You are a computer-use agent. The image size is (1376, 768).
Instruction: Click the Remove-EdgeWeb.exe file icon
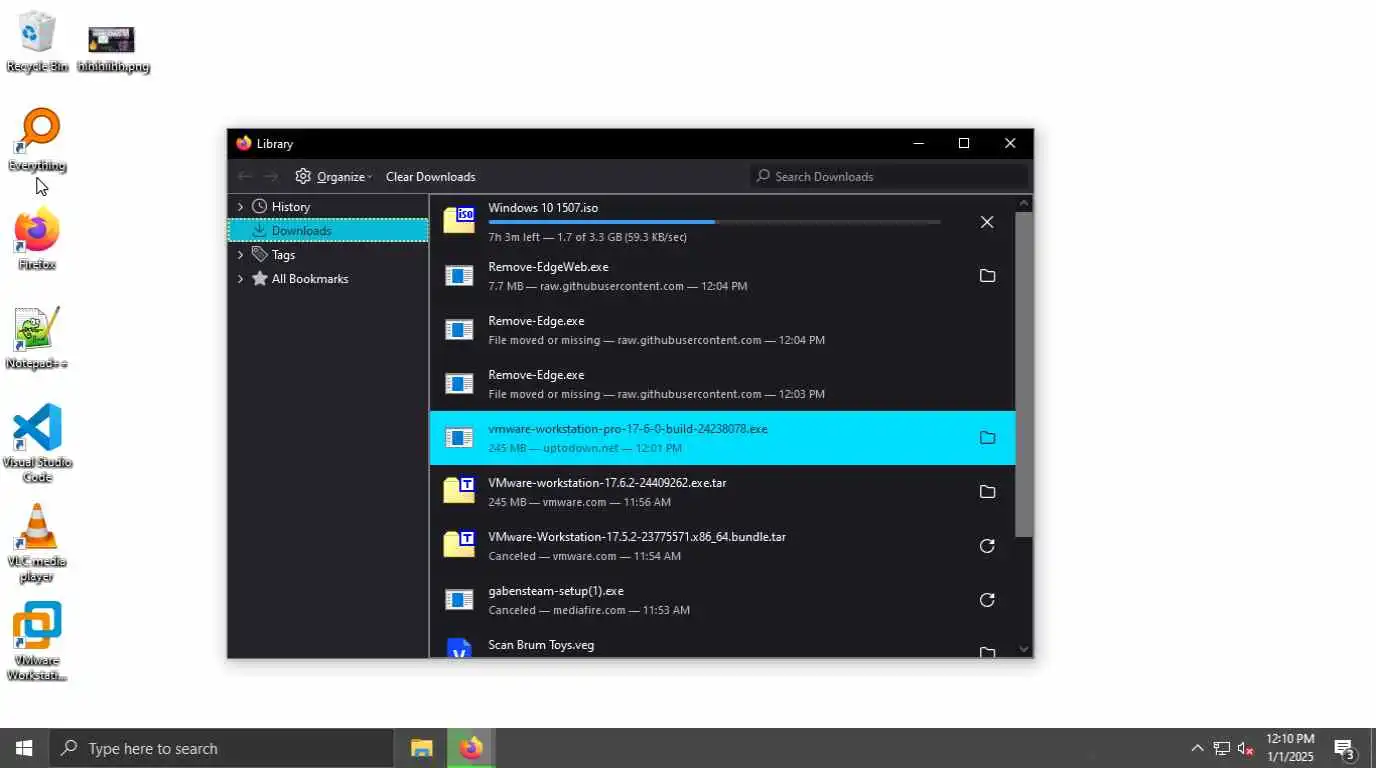tap(459, 275)
